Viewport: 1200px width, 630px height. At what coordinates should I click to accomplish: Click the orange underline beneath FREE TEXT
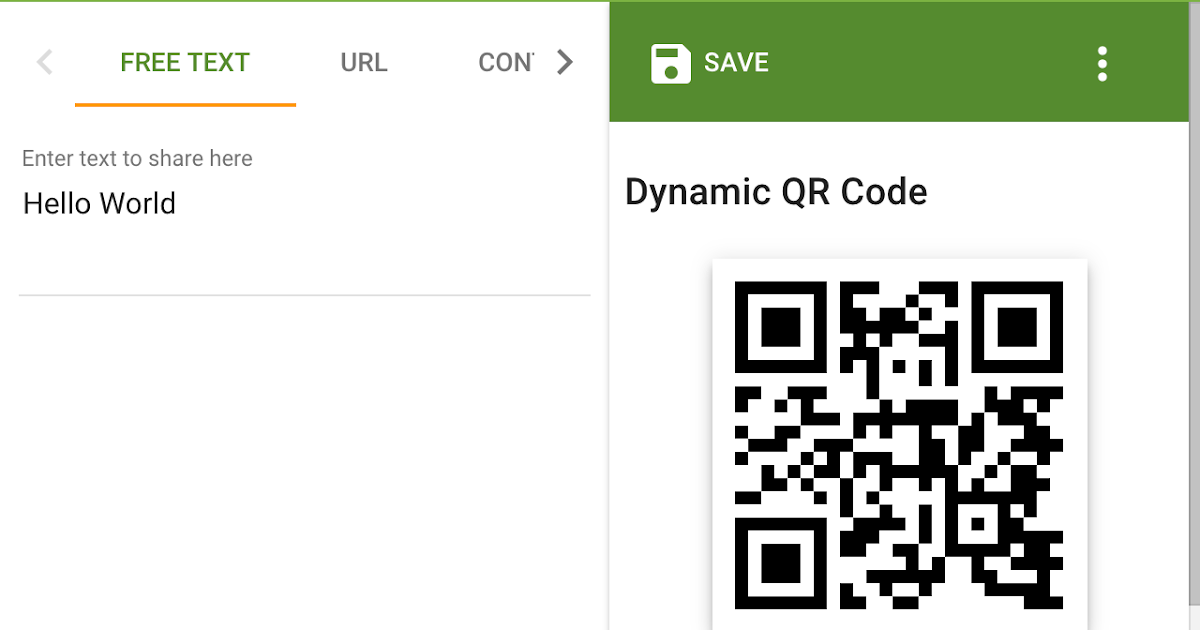click(185, 104)
